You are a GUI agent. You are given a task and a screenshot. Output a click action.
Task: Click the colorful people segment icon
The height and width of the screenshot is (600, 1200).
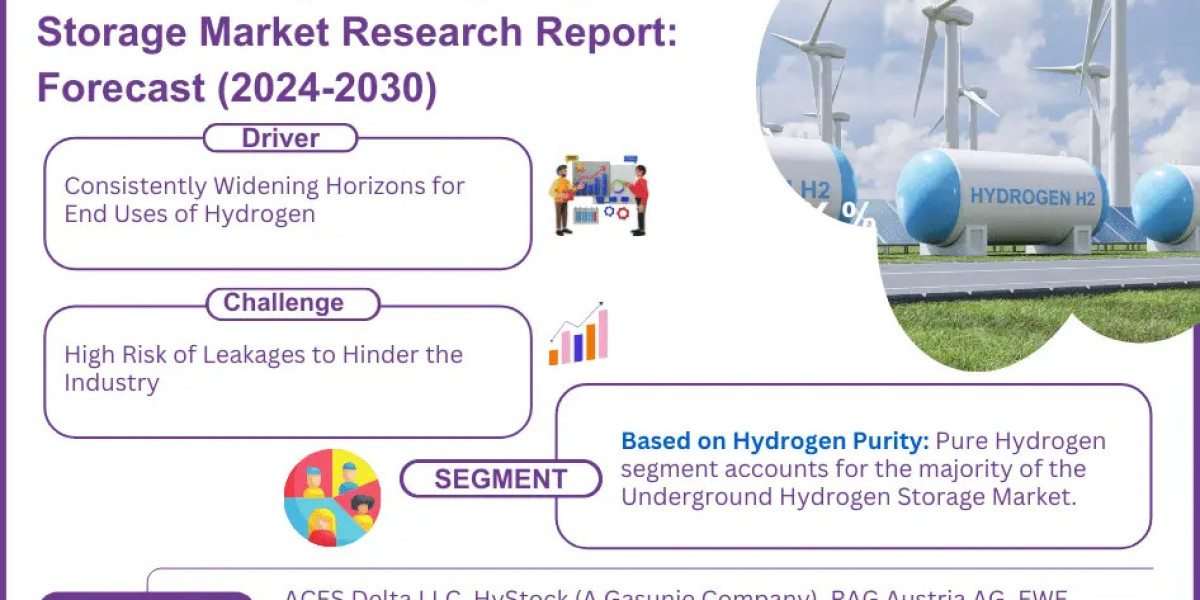pyautogui.click(x=332, y=497)
